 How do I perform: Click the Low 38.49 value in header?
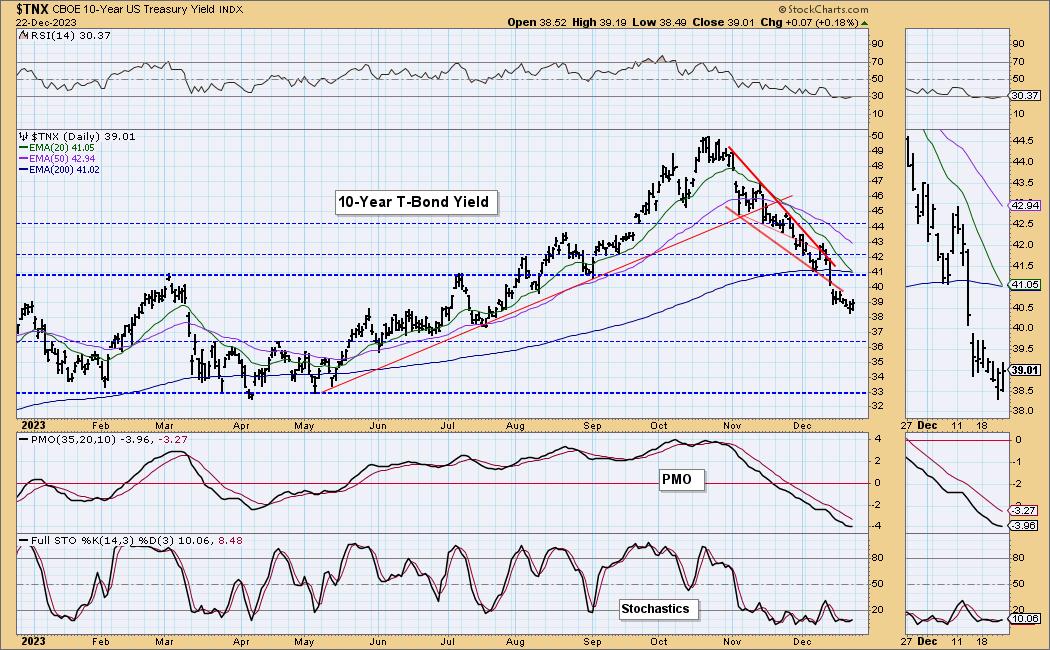click(x=659, y=22)
